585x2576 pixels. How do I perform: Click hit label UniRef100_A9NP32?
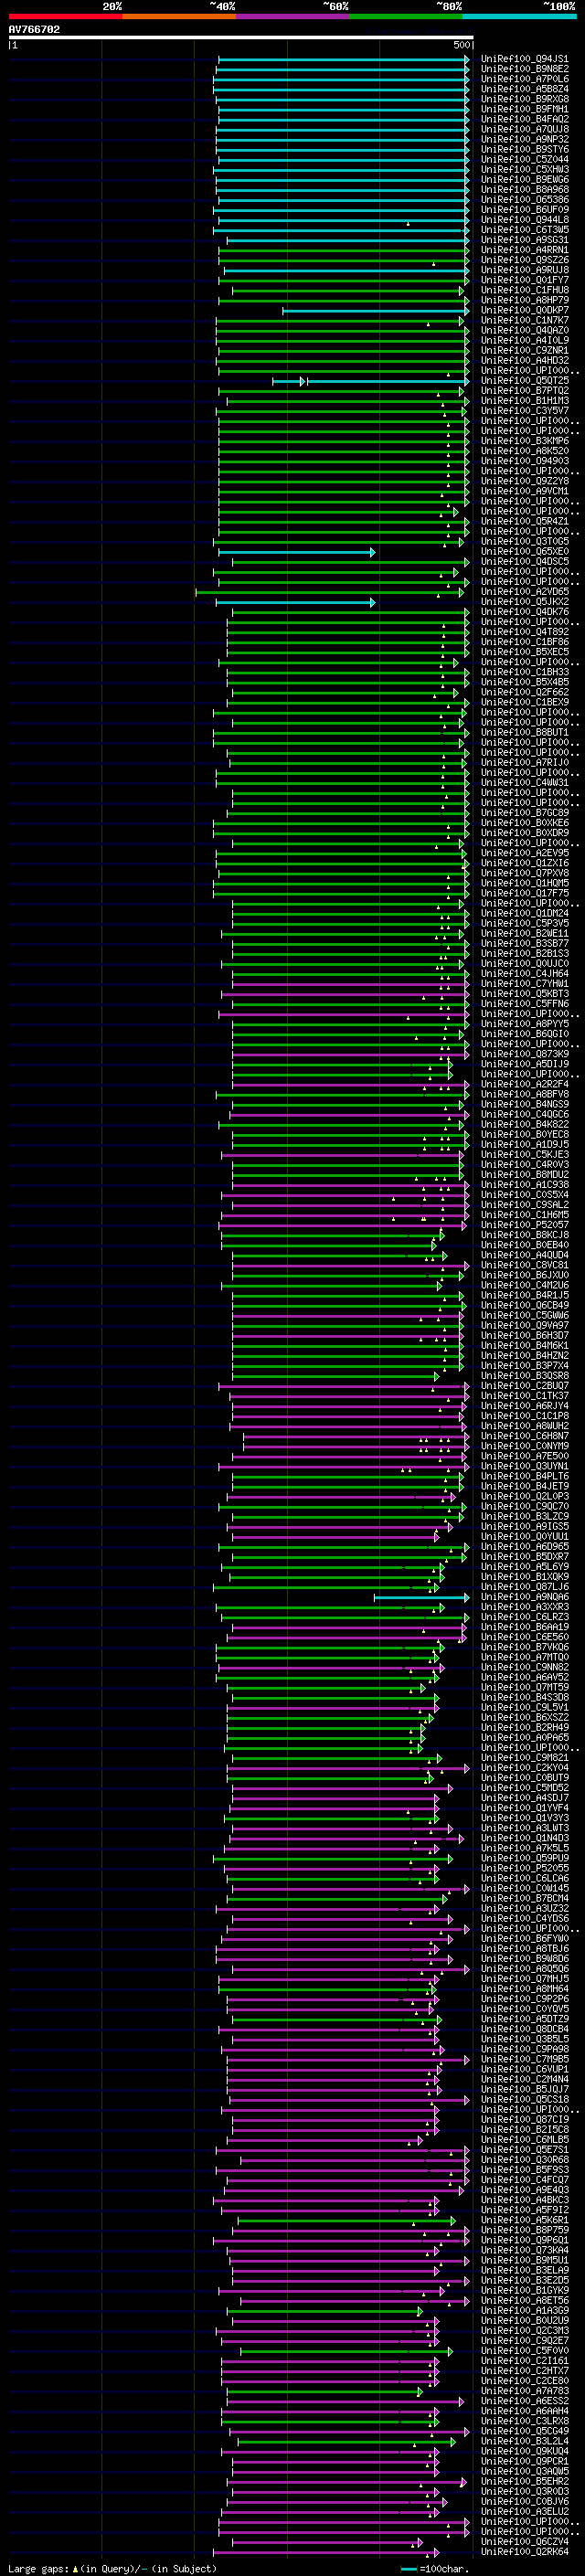coord(524,139)
